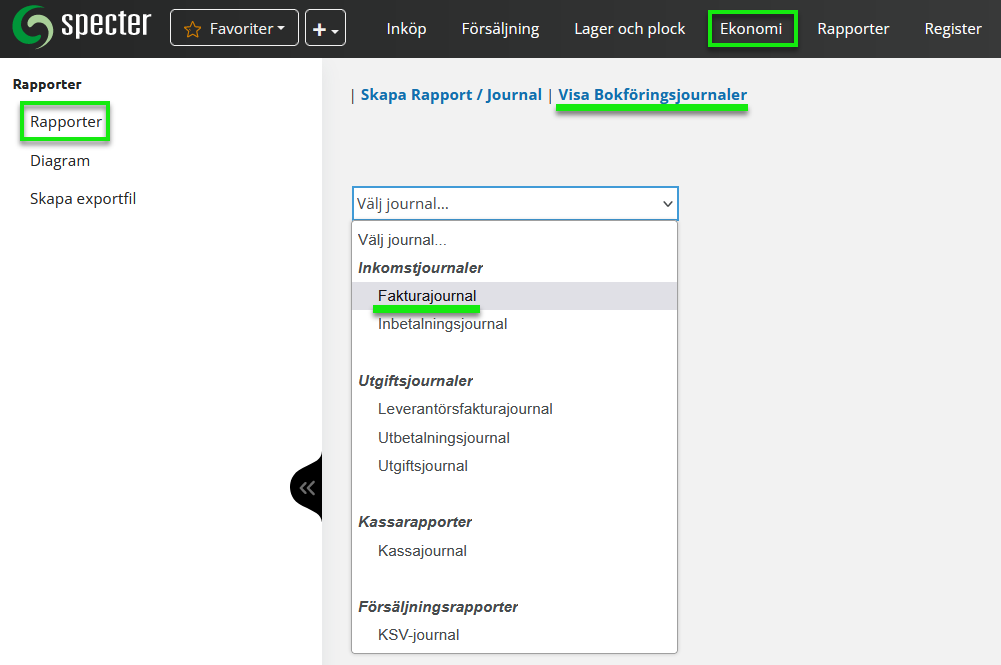Select Rapporter in the sidebar
Screen dimensions: 1001x665
coord(66,122)
